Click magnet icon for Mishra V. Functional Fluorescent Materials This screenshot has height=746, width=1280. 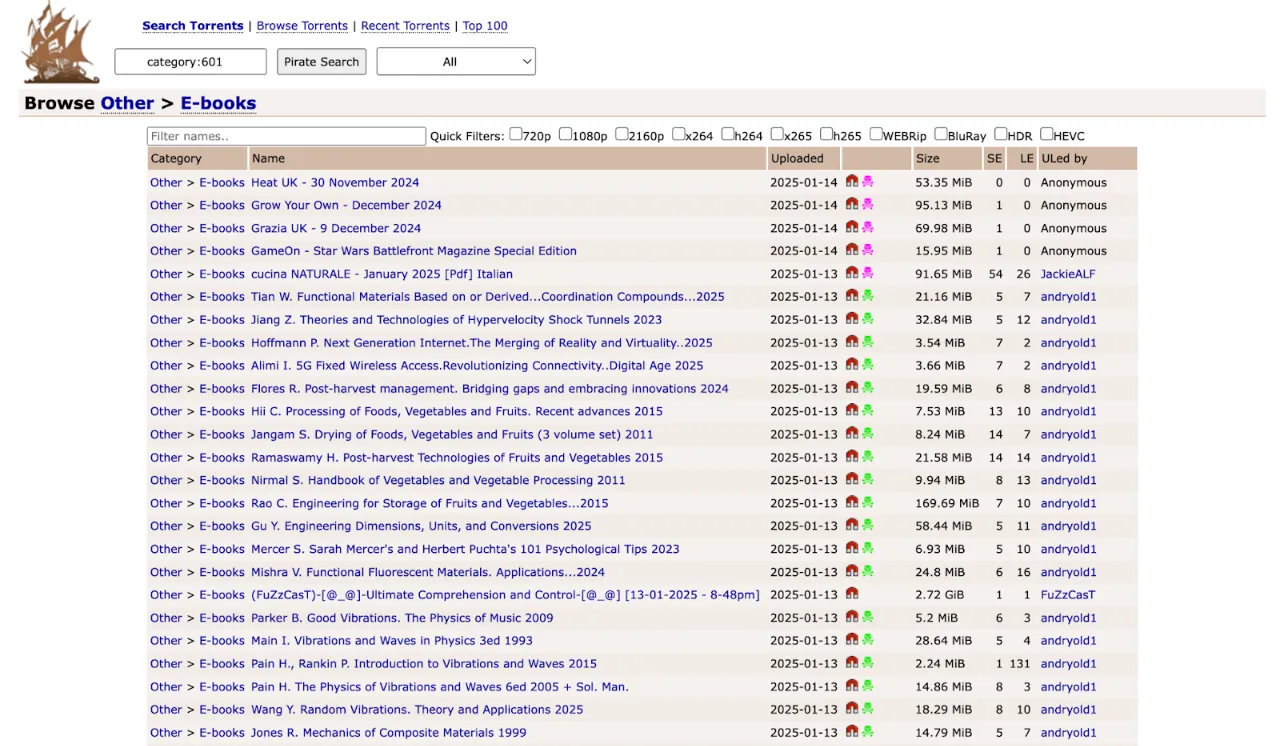coord(852,571)
